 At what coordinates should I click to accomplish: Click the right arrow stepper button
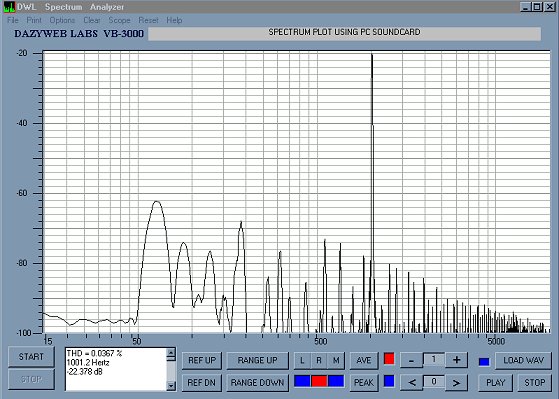[456, 383]
